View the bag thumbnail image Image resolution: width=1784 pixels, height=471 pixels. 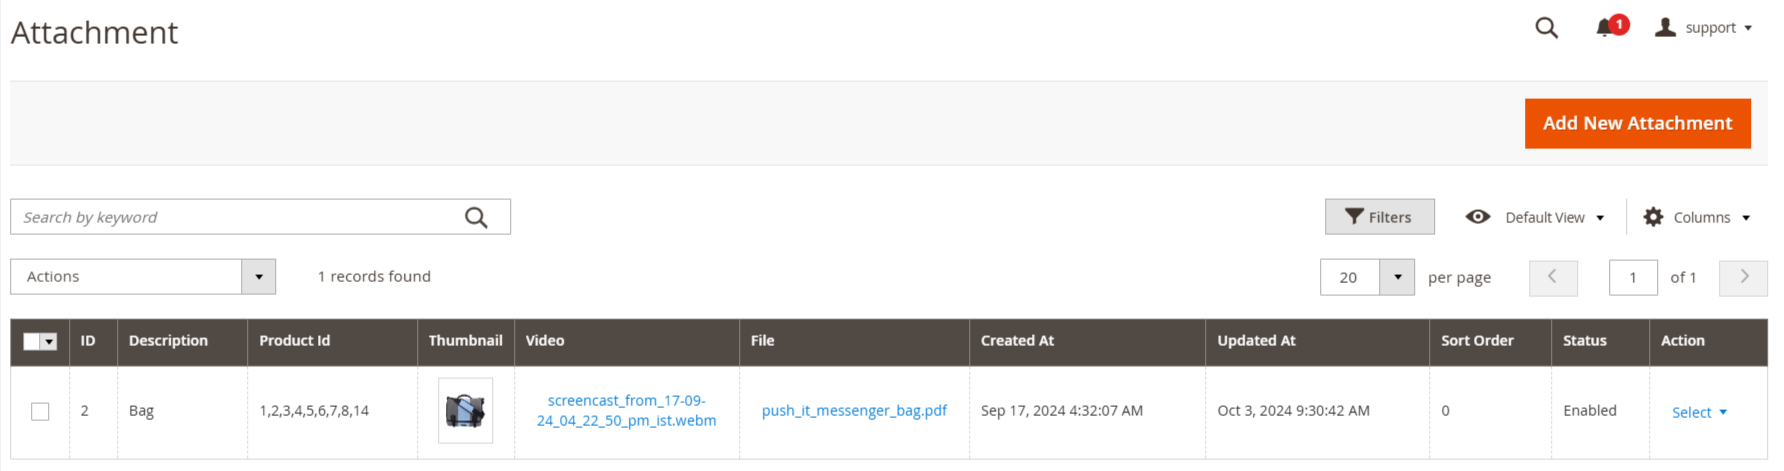(465, 410)
